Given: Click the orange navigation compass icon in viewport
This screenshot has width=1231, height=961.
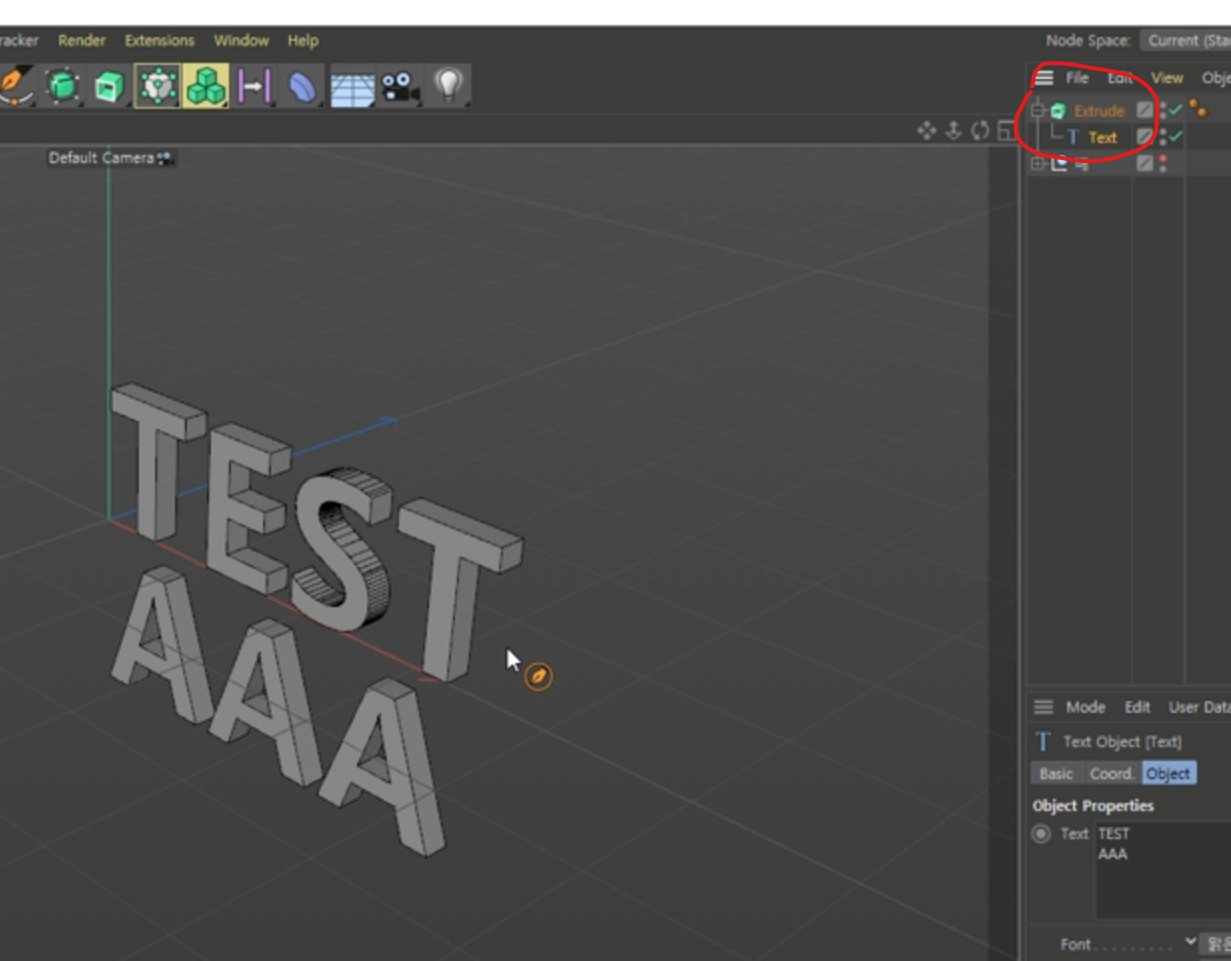Looking at the screenshot, I should click(538, 677).
